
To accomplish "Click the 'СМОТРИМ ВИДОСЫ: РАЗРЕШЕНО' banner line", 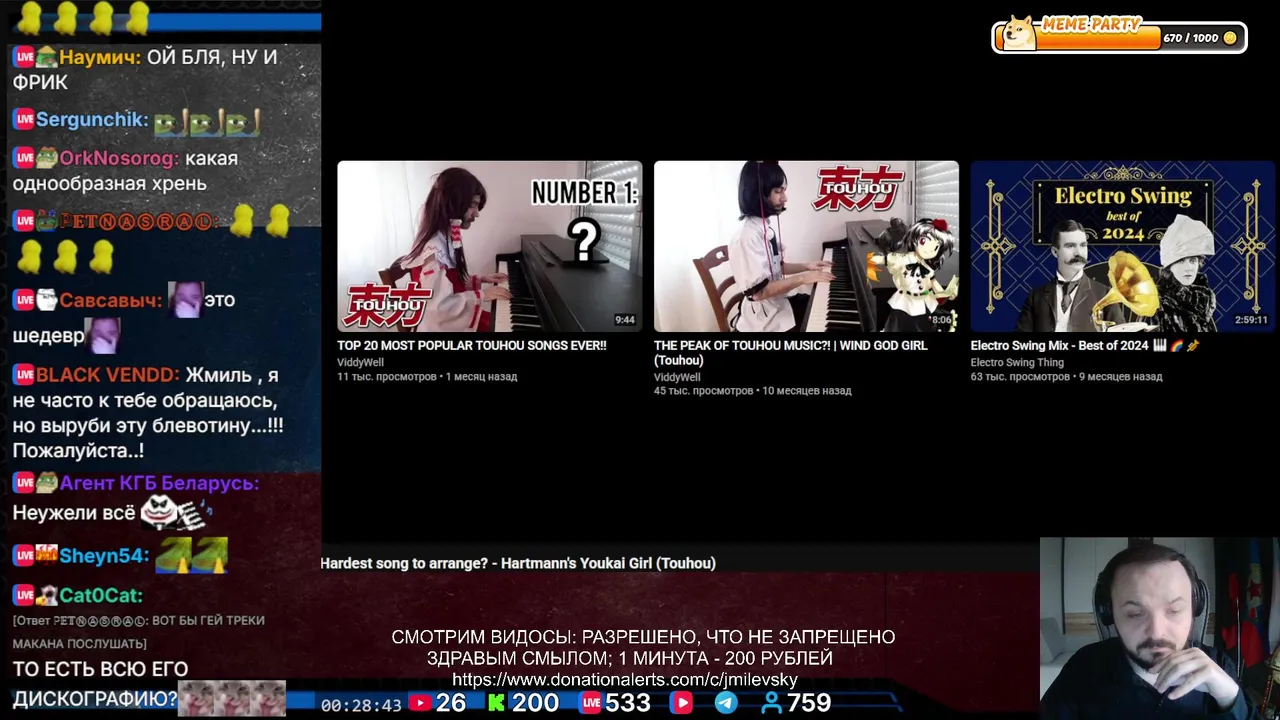I will (643, 637).
